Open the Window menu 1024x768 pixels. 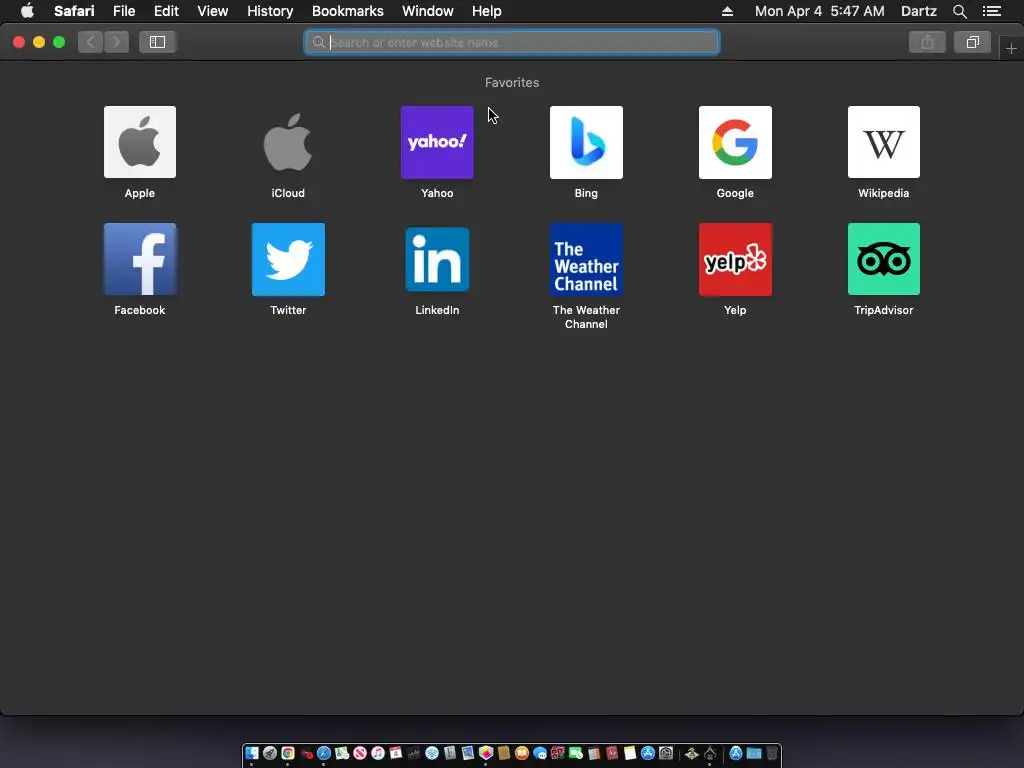point(428,11)
